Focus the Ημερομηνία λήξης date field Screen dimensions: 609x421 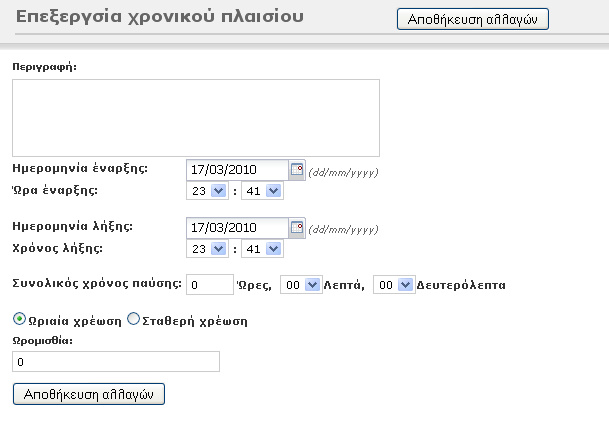236,227
